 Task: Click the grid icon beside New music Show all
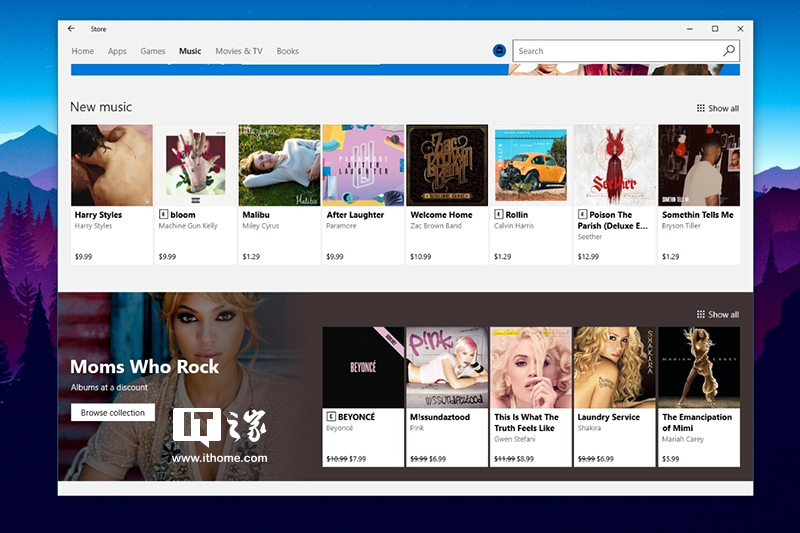click(x=701, y=108)
